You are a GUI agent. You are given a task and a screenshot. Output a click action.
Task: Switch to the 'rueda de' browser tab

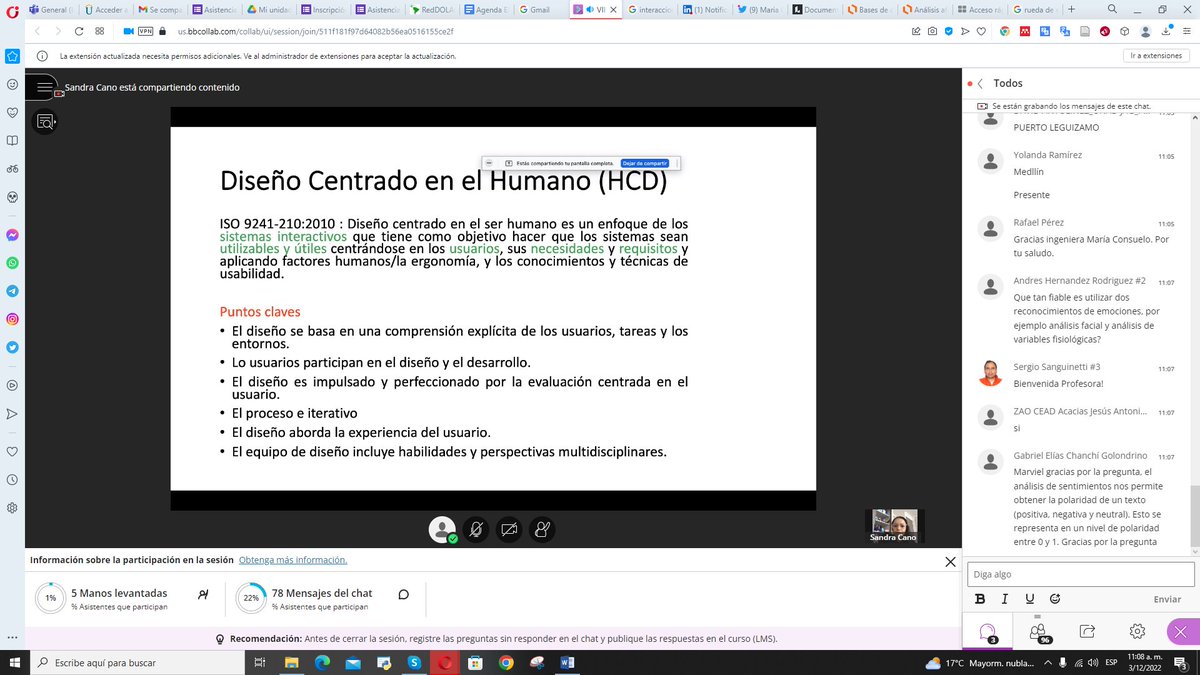(1033, 9)
